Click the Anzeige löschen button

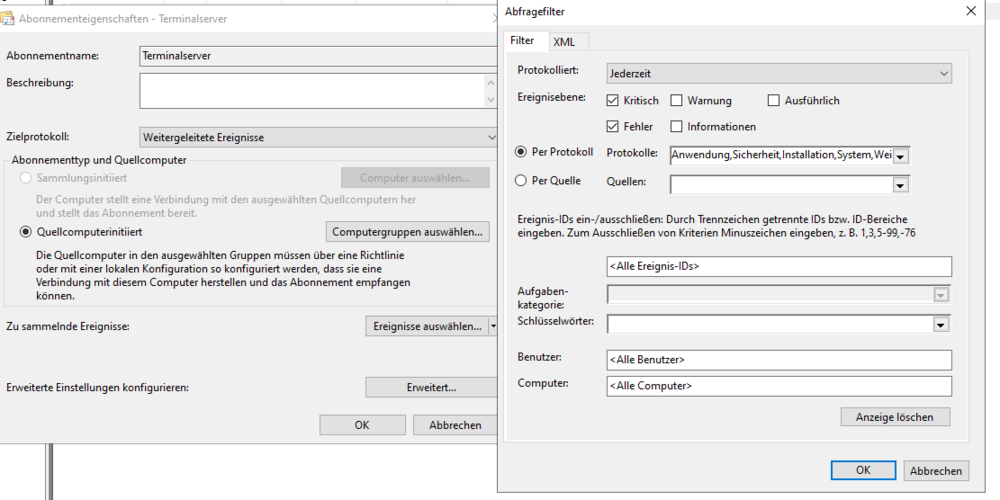(x=895, y=416)
